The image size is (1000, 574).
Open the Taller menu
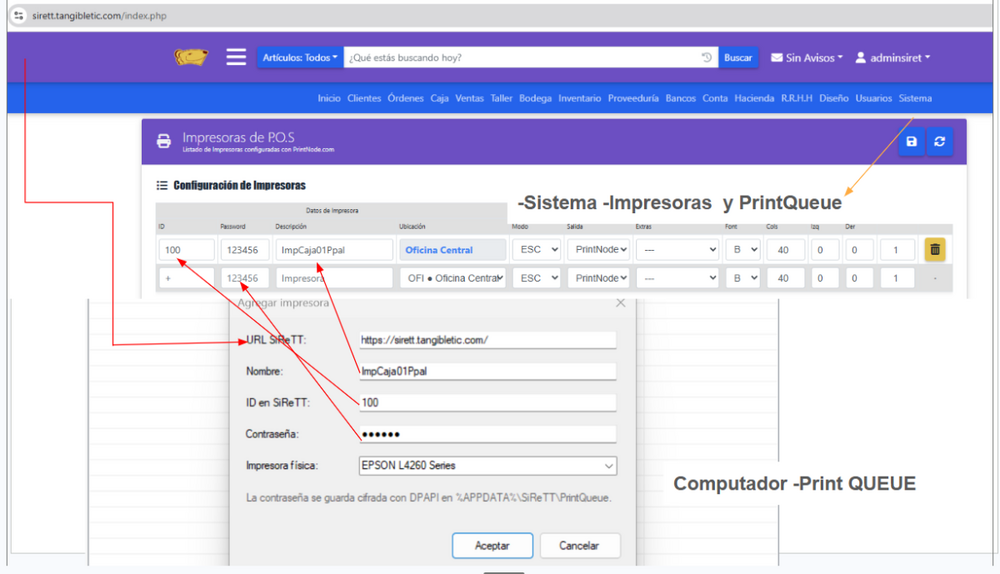coord(501,98)
